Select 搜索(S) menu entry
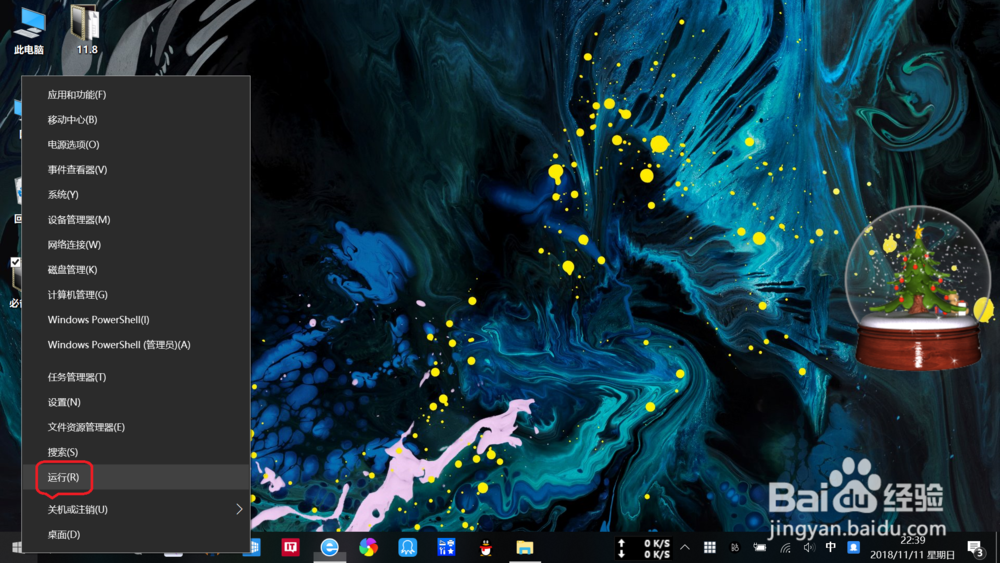The width and height of the screenshot is (1000, 563). click(x=136, y=452)
